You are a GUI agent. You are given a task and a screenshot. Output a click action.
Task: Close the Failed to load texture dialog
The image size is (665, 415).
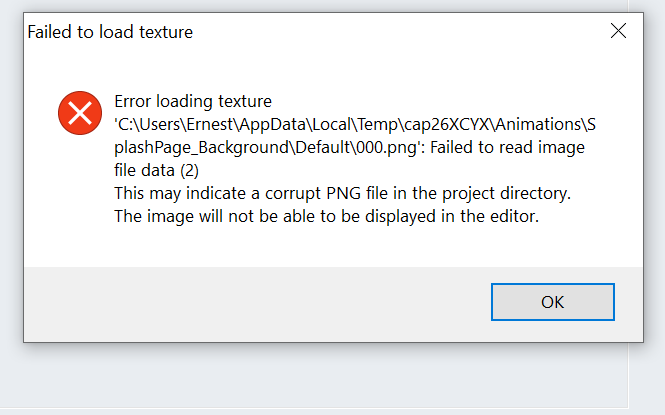618,31
